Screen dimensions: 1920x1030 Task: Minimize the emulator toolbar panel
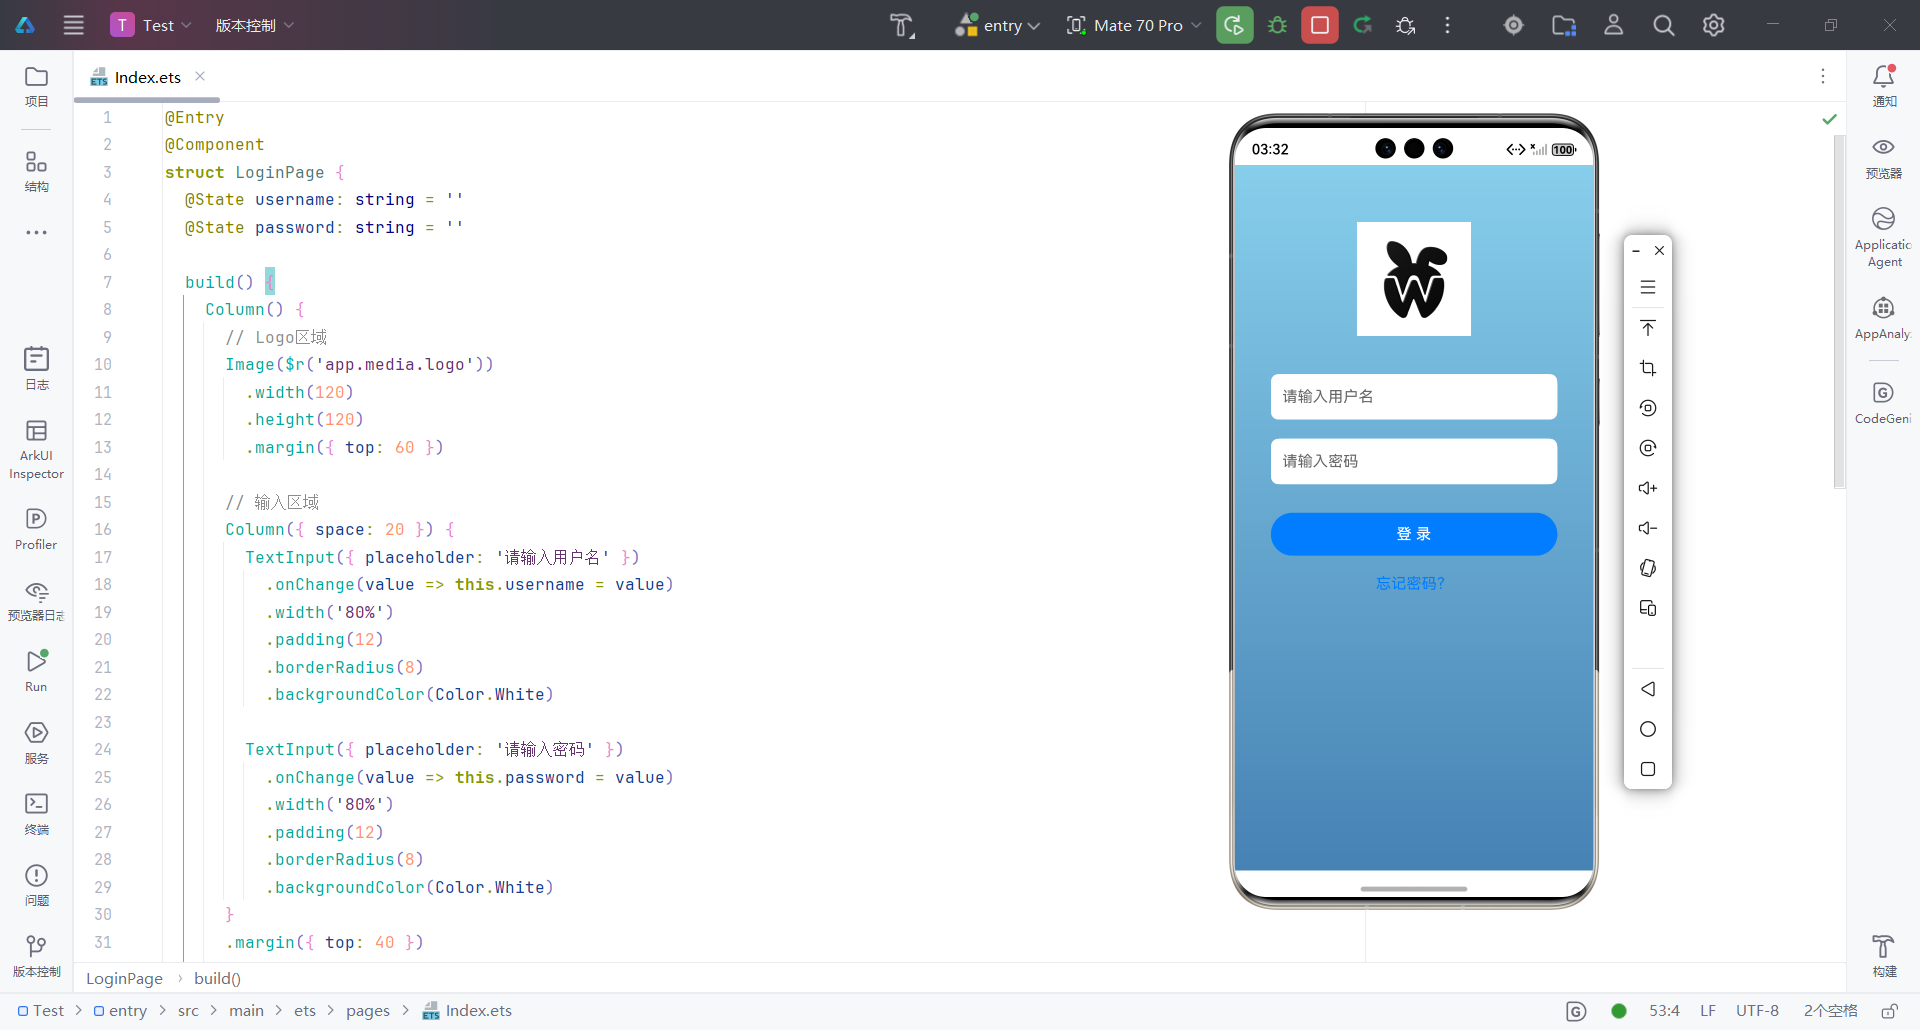1636,251
